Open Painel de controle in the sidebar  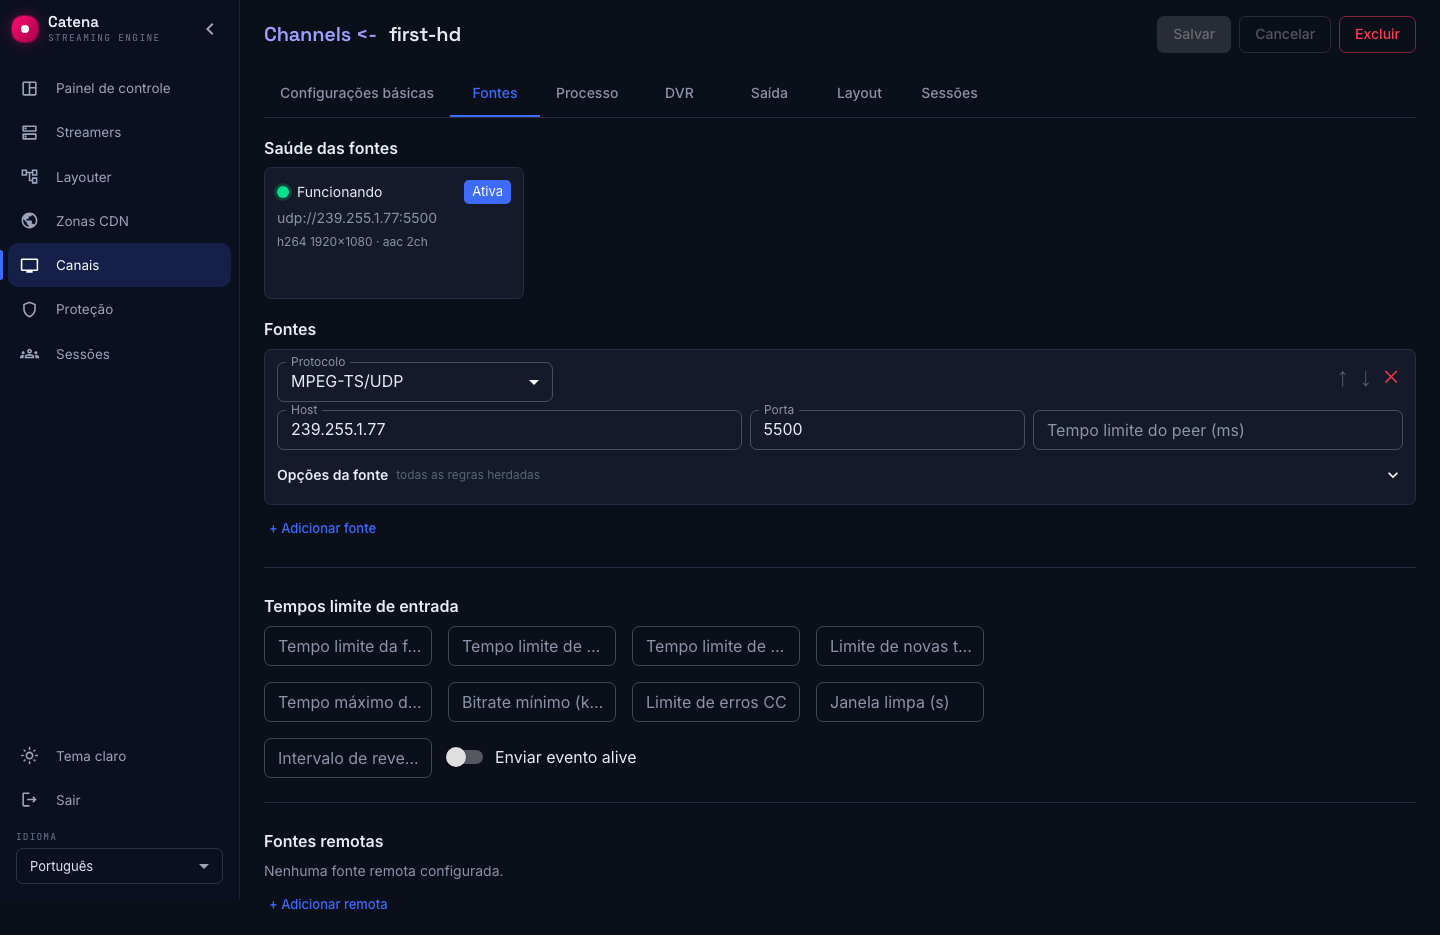click(x=119, y=88)
